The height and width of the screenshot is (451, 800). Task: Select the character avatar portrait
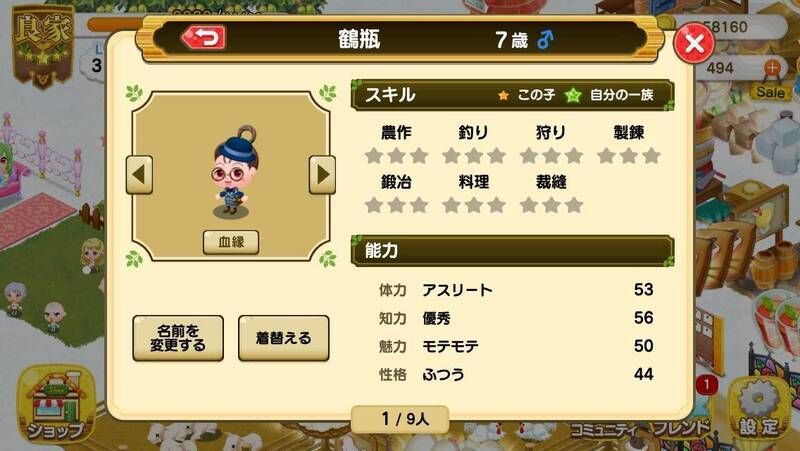[x=233, y=171]
